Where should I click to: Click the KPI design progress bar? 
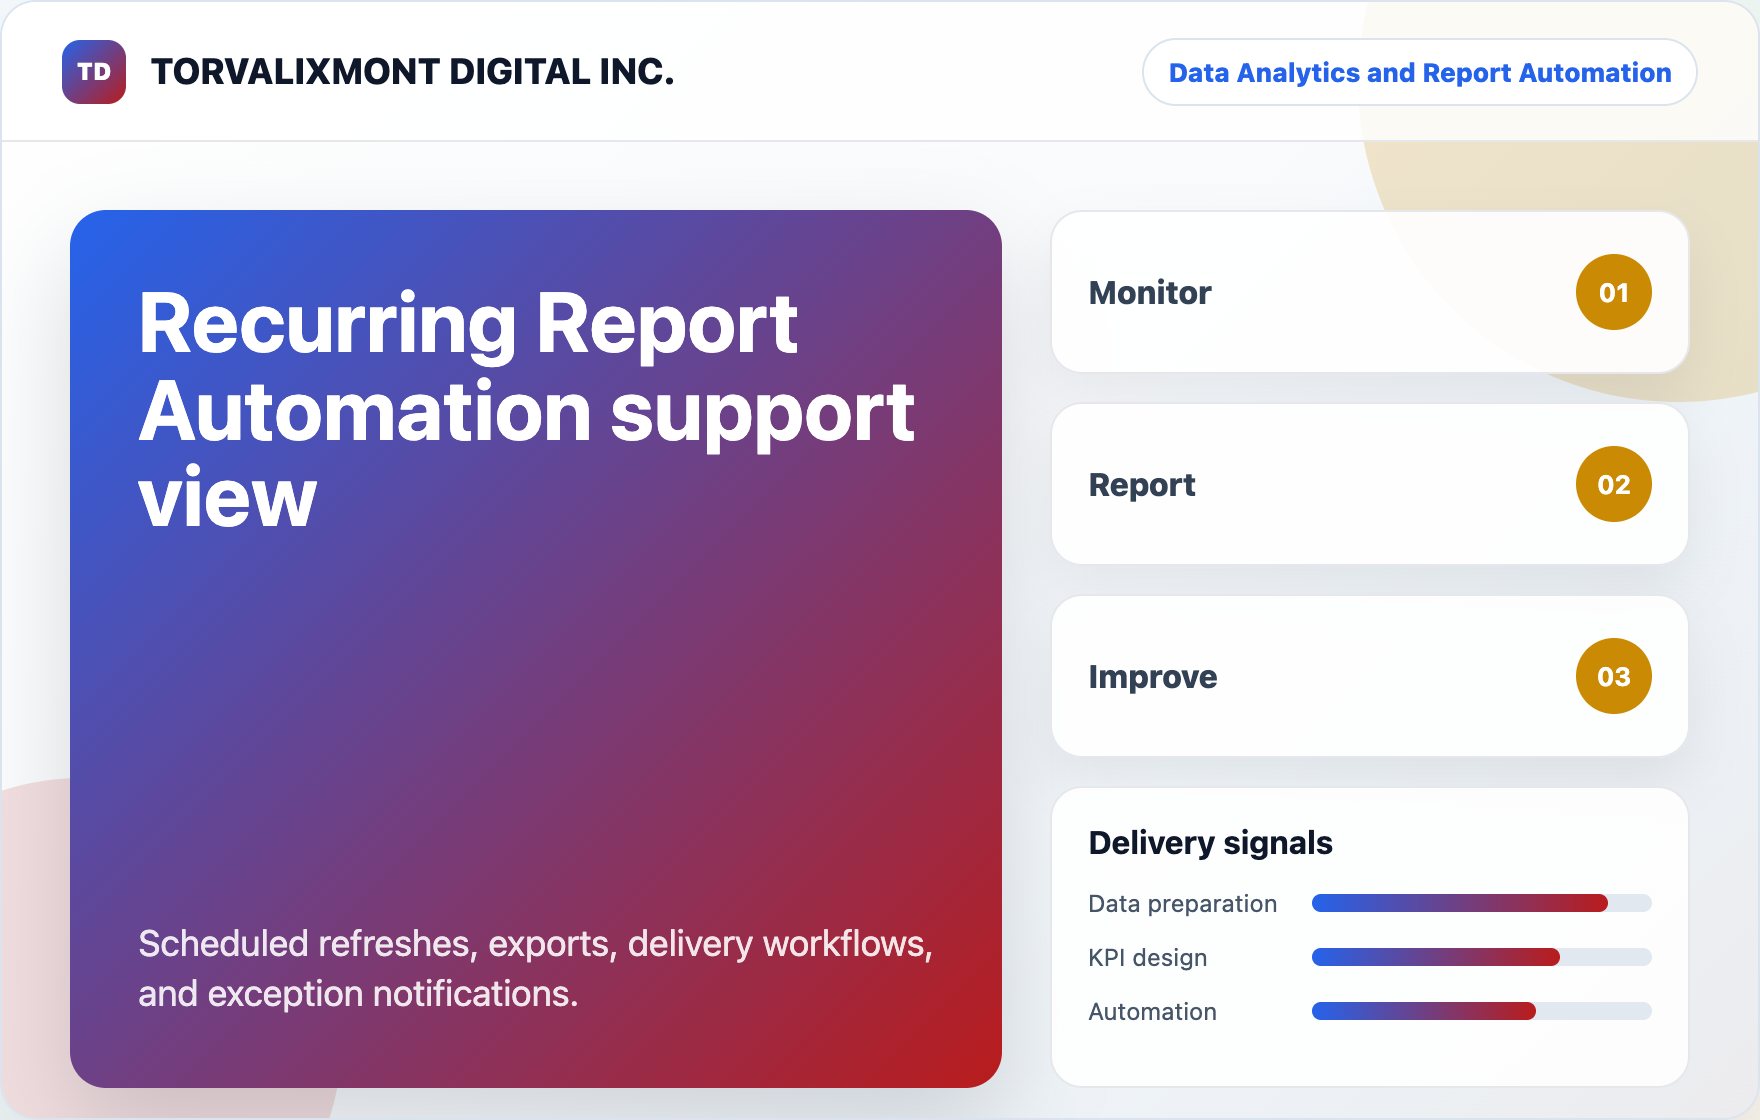[x=1481, y=957]
